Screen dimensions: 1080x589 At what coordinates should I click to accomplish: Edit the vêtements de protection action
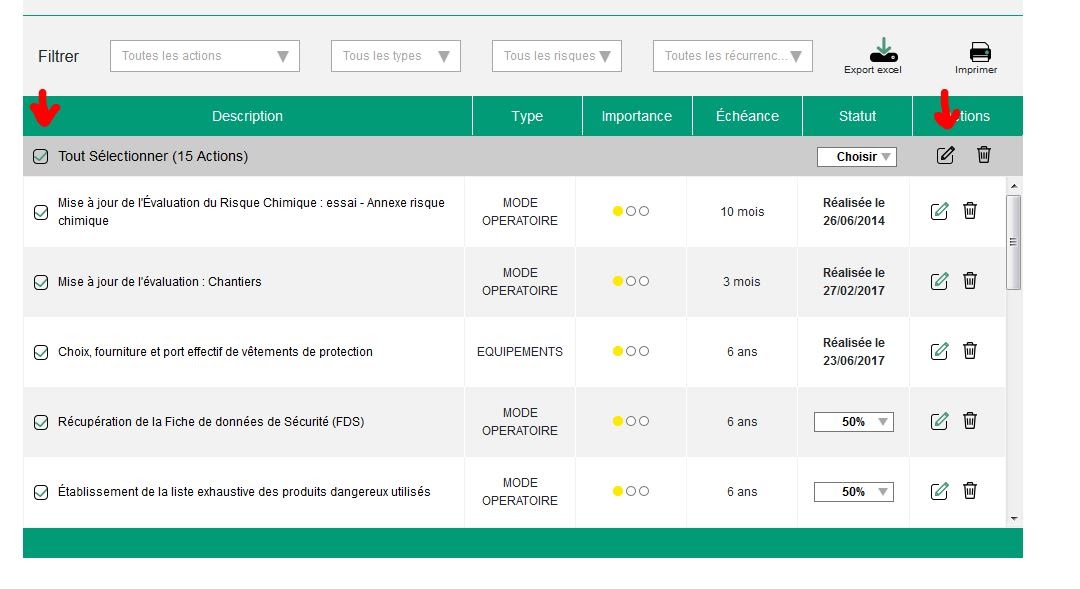[939, 351]
